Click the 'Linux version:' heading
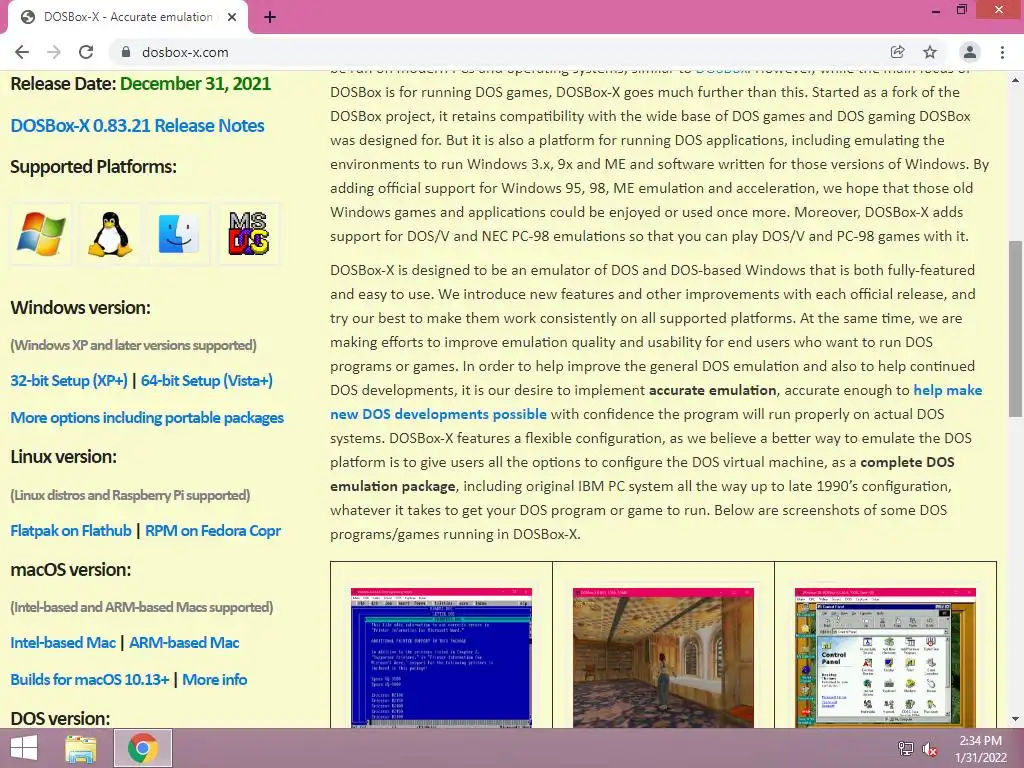This screenshot has width=1024, height=768. point(63,456)
